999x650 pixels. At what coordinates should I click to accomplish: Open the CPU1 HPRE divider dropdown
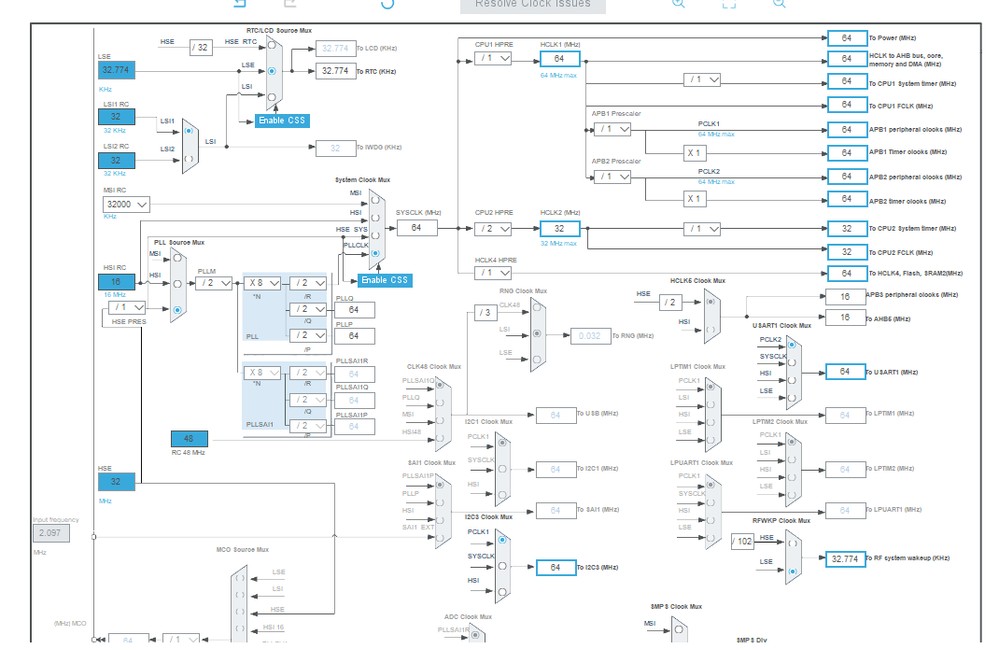pyautogui.click(x=492, y=58)
